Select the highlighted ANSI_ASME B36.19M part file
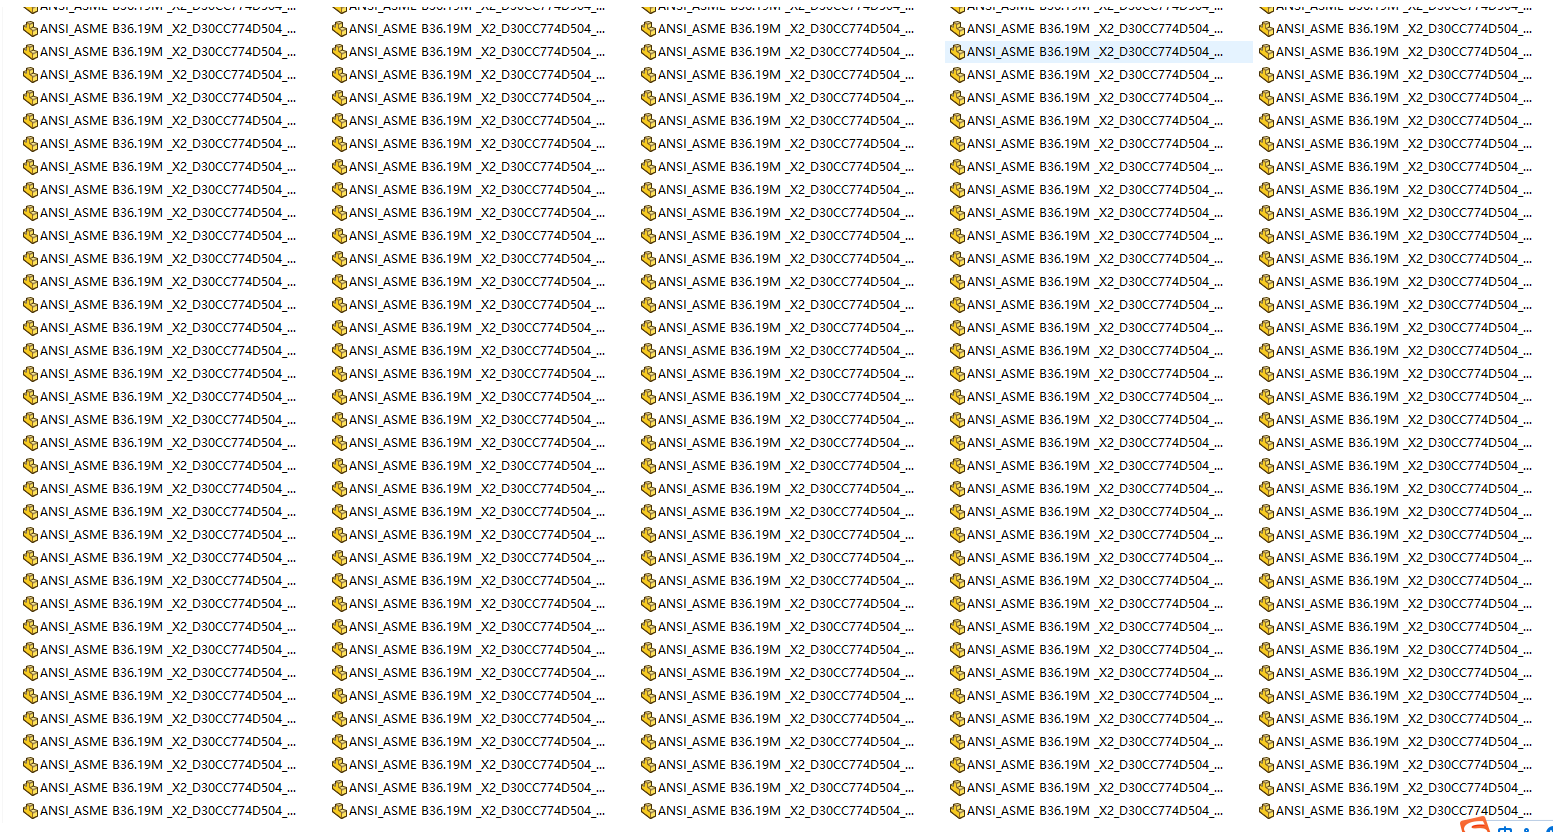Screen dimensions: 1553x832 coord(1097,52)
